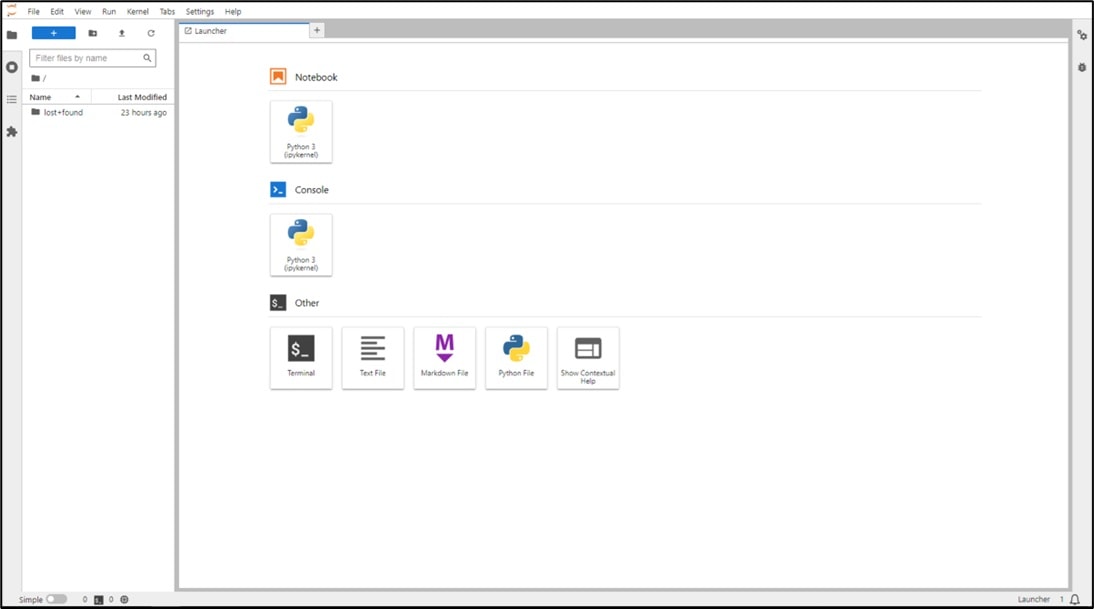Open the View menu
Image resolution: width=1094 pixels, height=609 pixels.
coord(83,11)
